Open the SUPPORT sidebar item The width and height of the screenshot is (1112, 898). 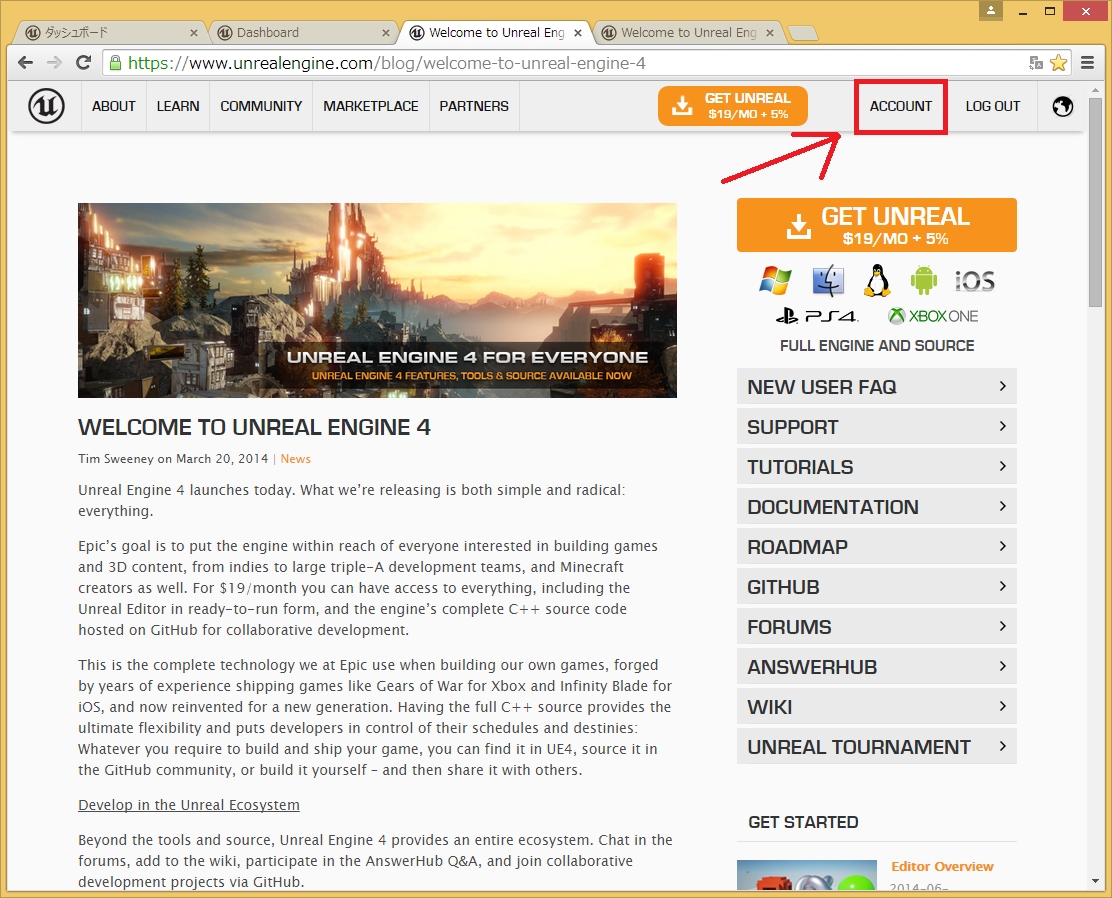(877, 426)
